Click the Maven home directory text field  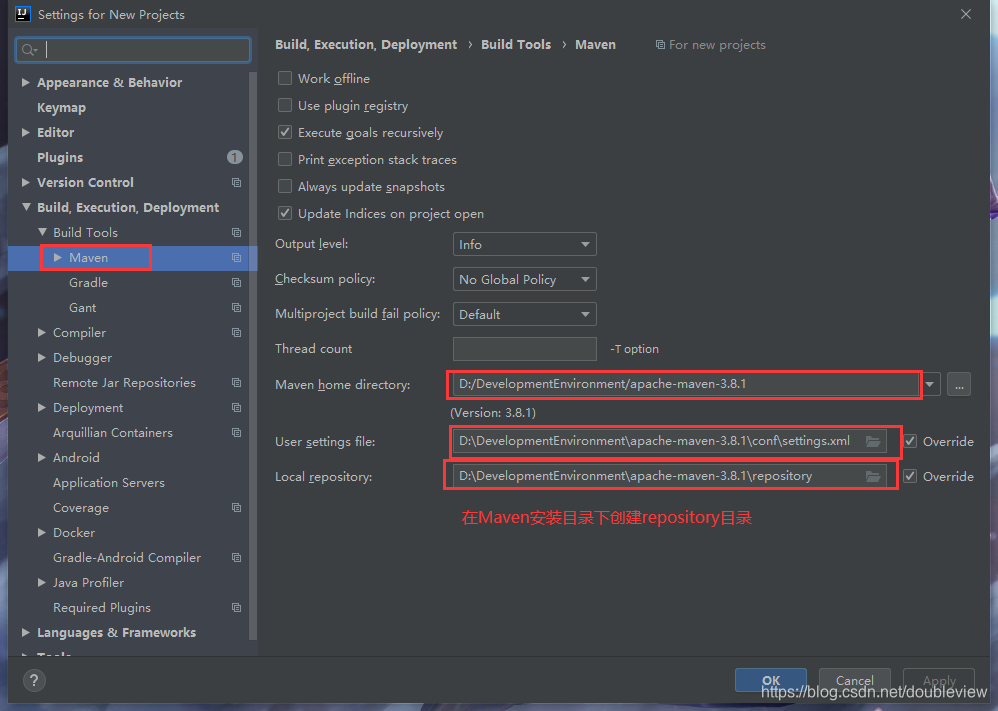(x=686, y=384)
